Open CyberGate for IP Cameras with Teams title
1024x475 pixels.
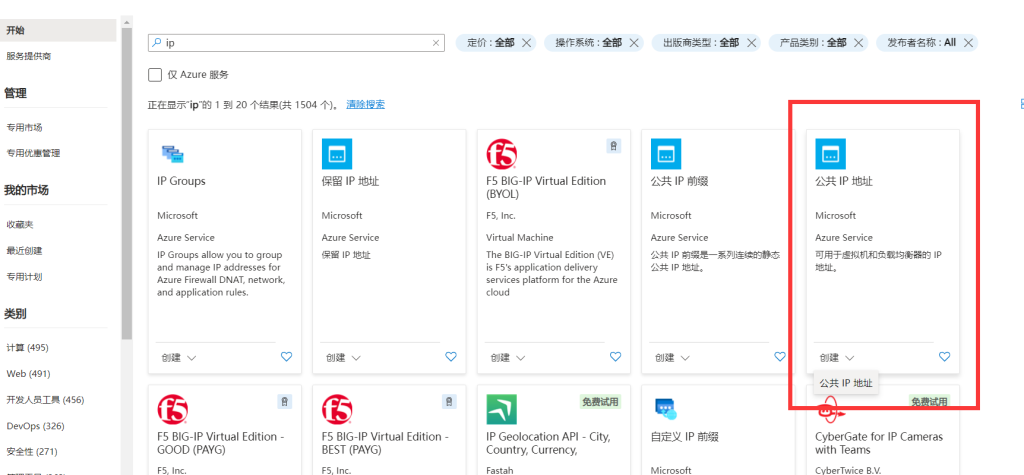[879, 443]
